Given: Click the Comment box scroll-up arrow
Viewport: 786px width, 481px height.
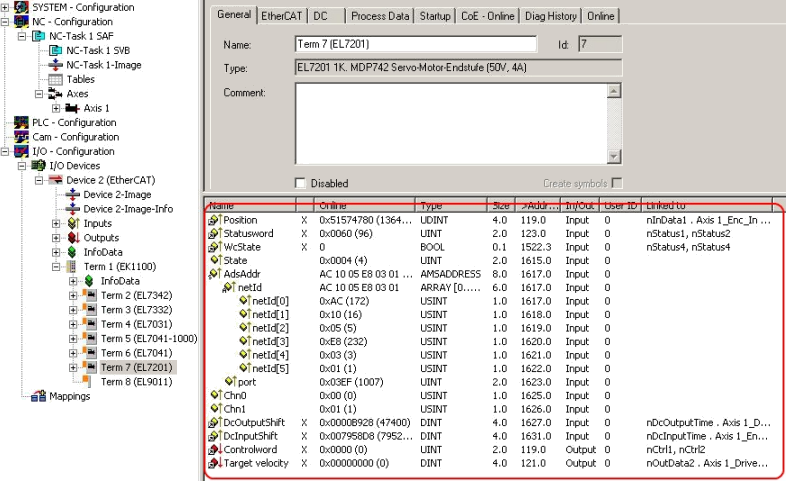Looking at the screenshot, I should (614, 91).
